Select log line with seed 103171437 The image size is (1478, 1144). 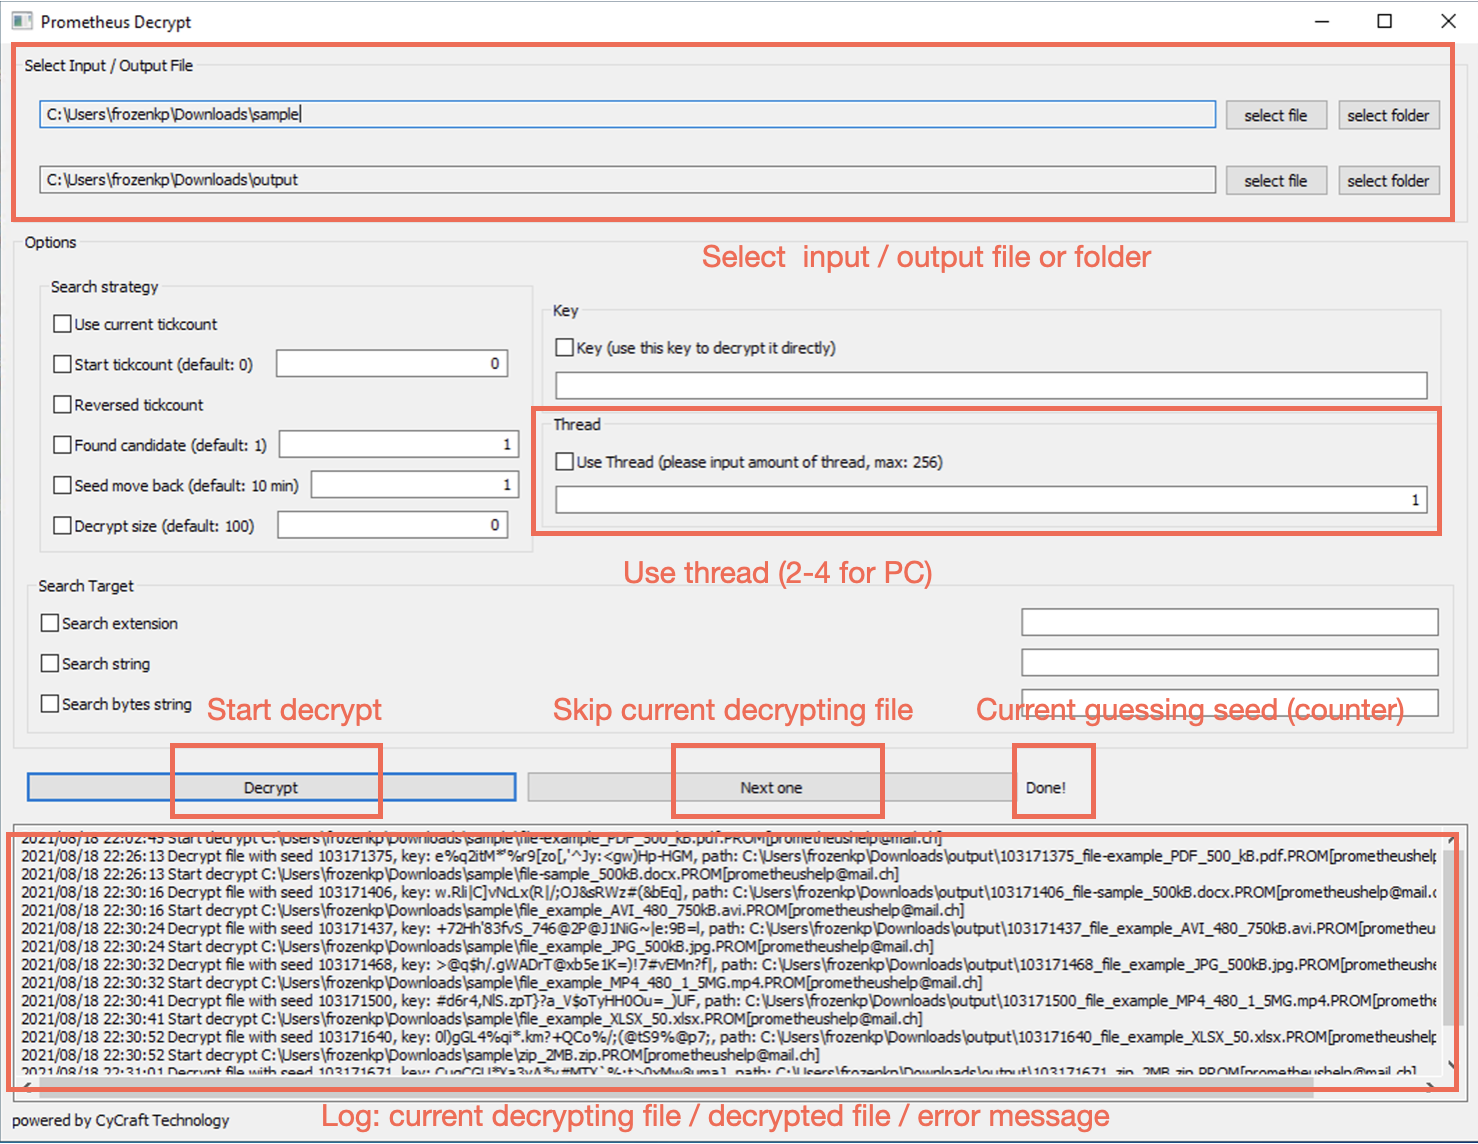[728, 928]
